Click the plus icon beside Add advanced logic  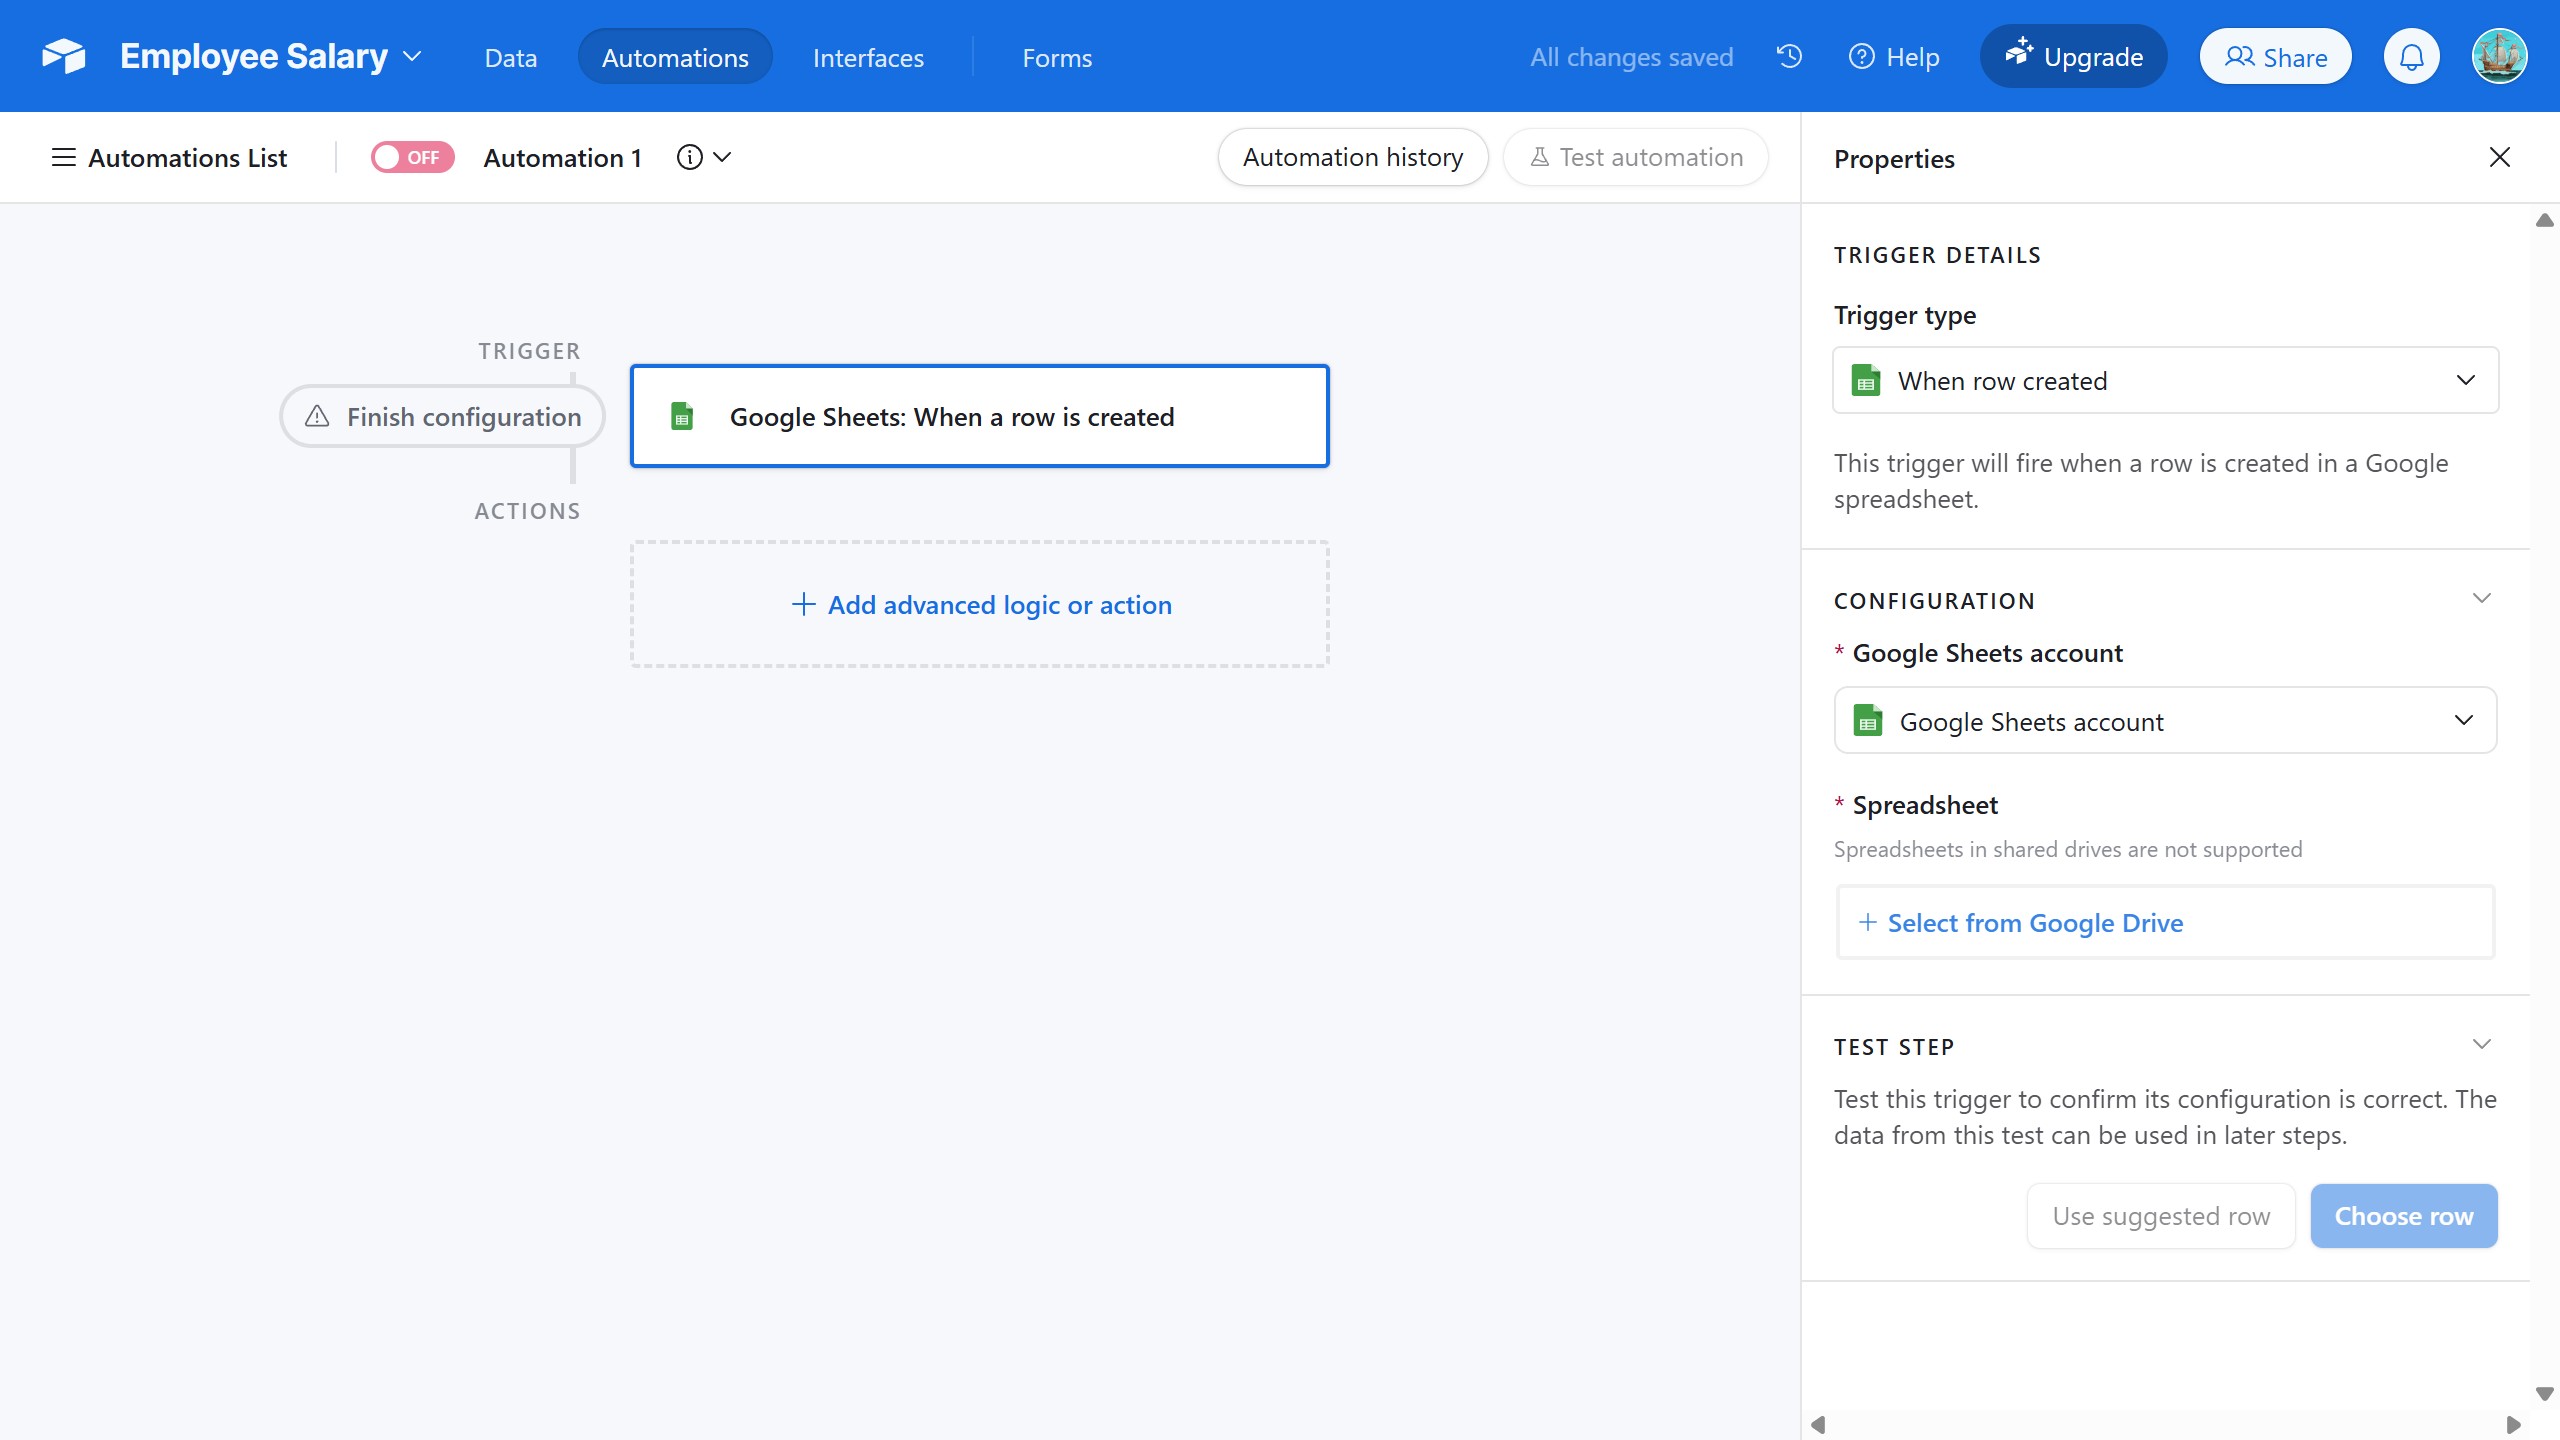click(x=803, y=604)
